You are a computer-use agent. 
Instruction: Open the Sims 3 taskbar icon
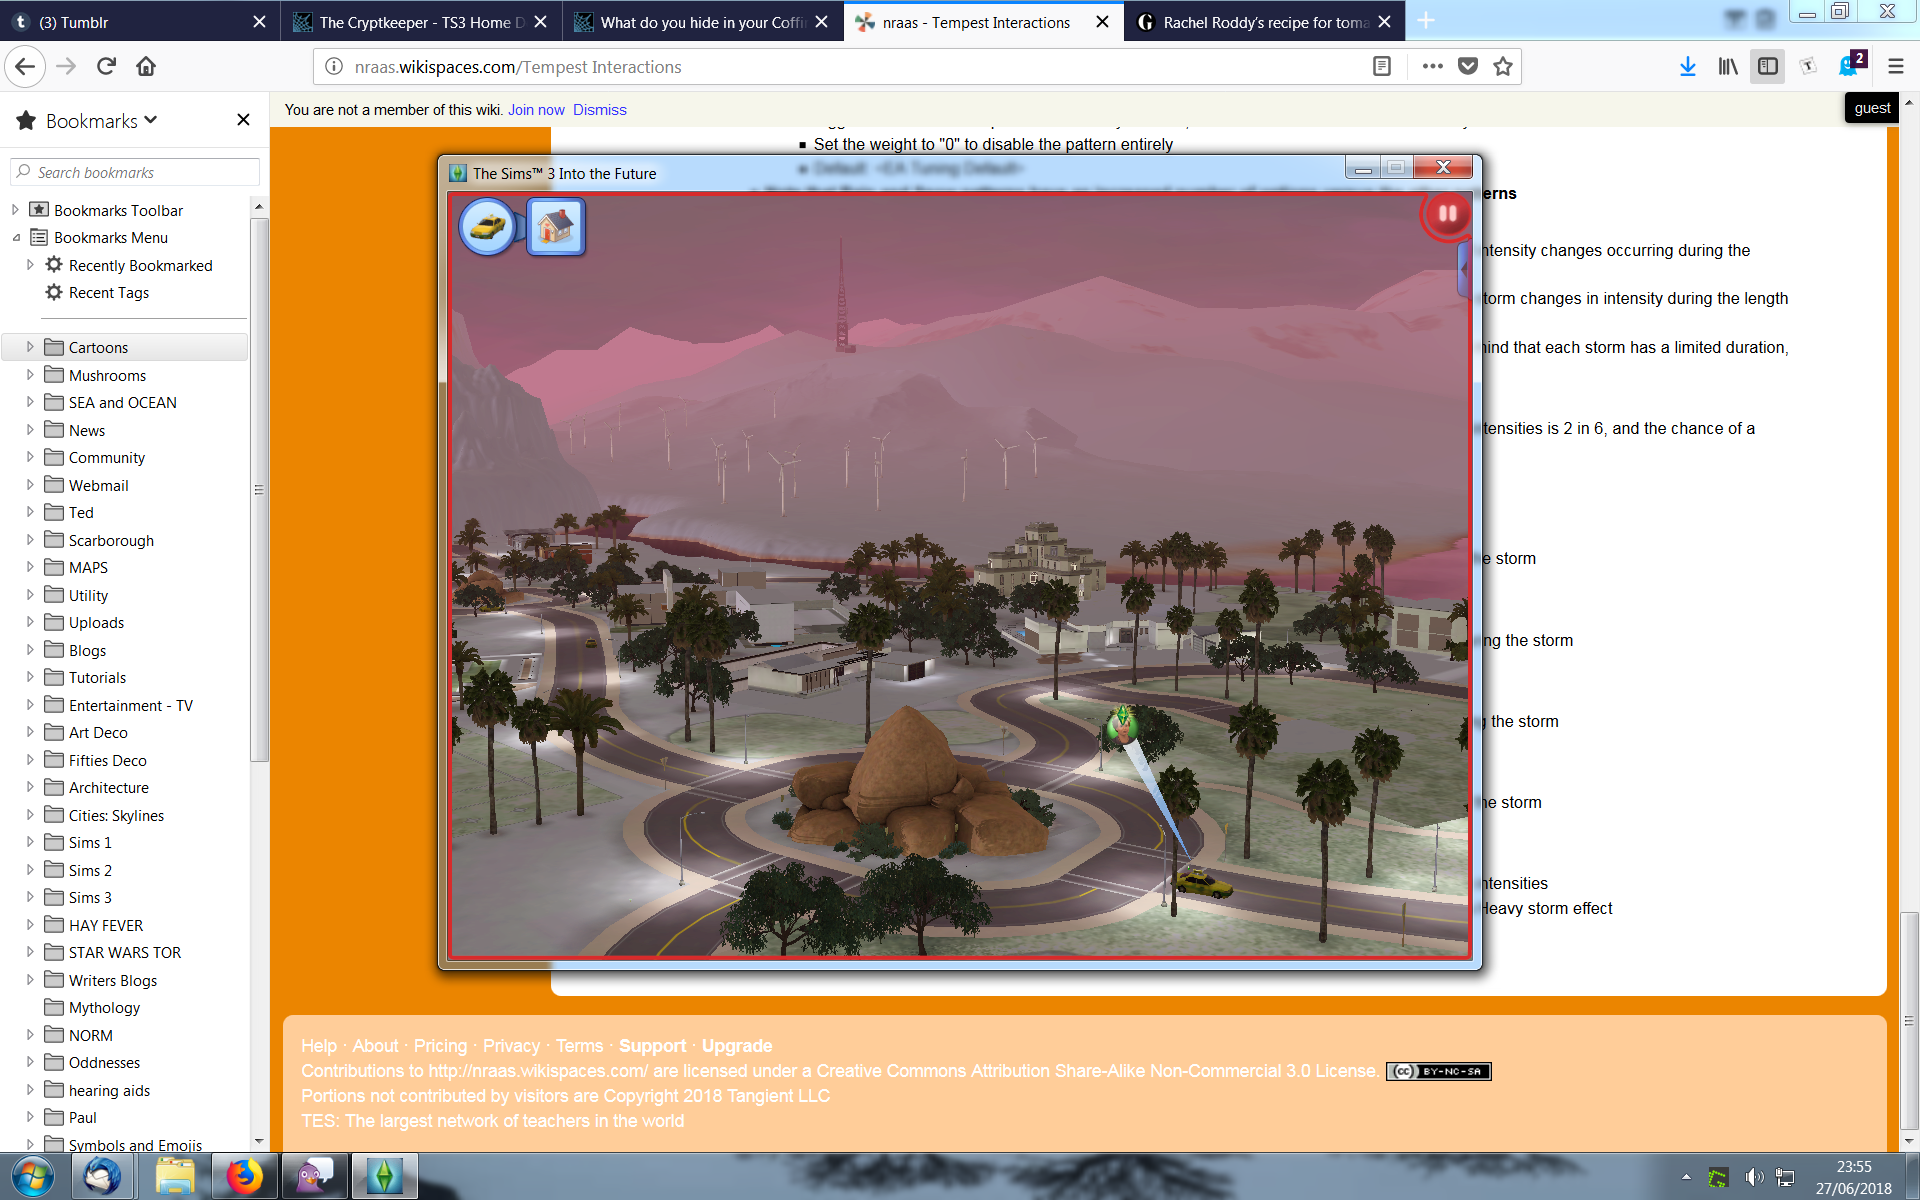coord(384,1177)
